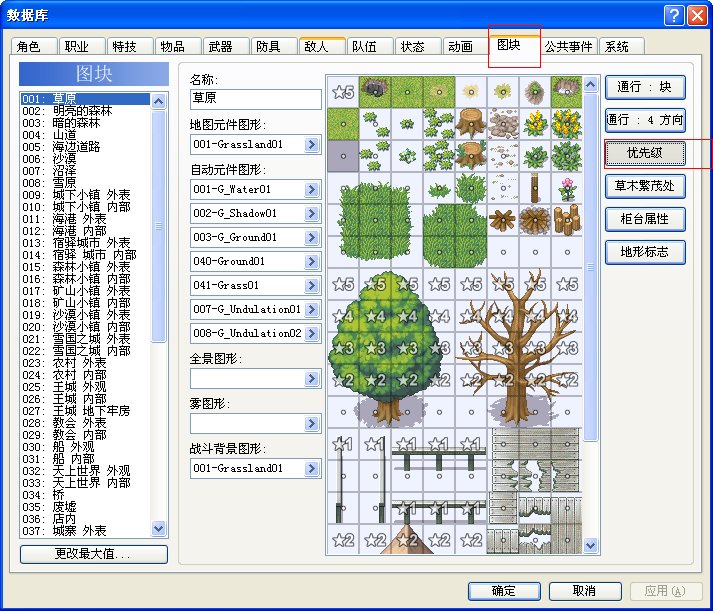
Task: Switch to the 动画 tab
Action: 466,46
